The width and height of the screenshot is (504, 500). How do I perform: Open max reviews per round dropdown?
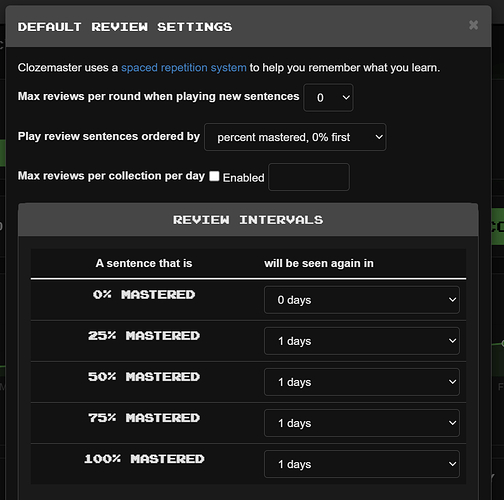pos(328,98)
